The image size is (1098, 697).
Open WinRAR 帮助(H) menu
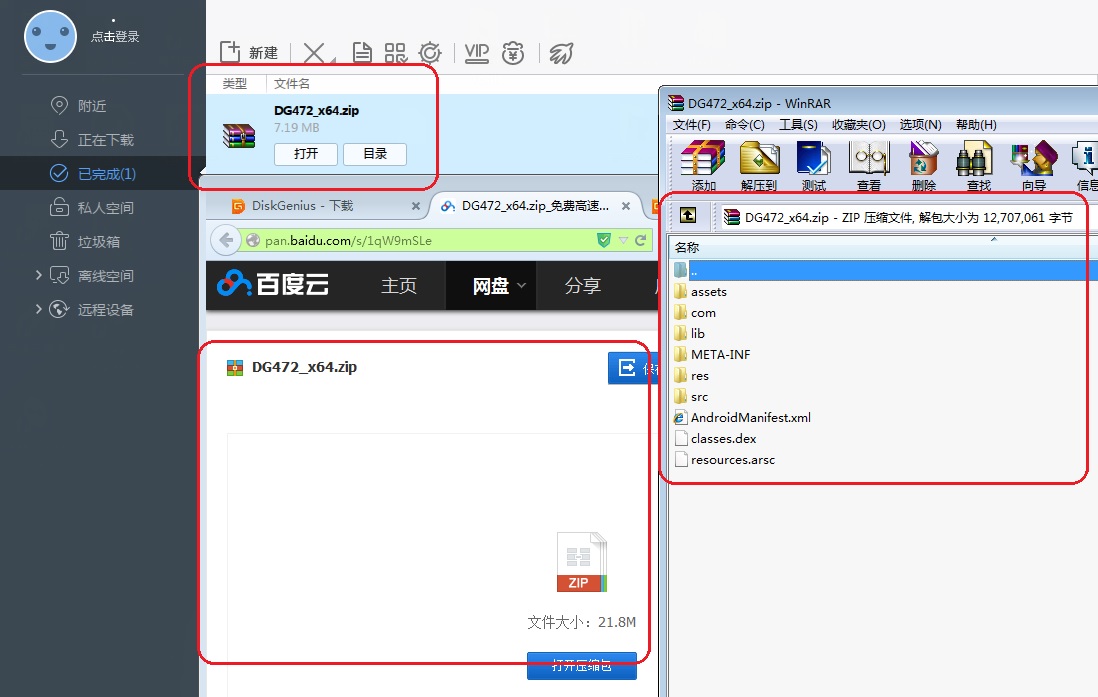(976, 125)
